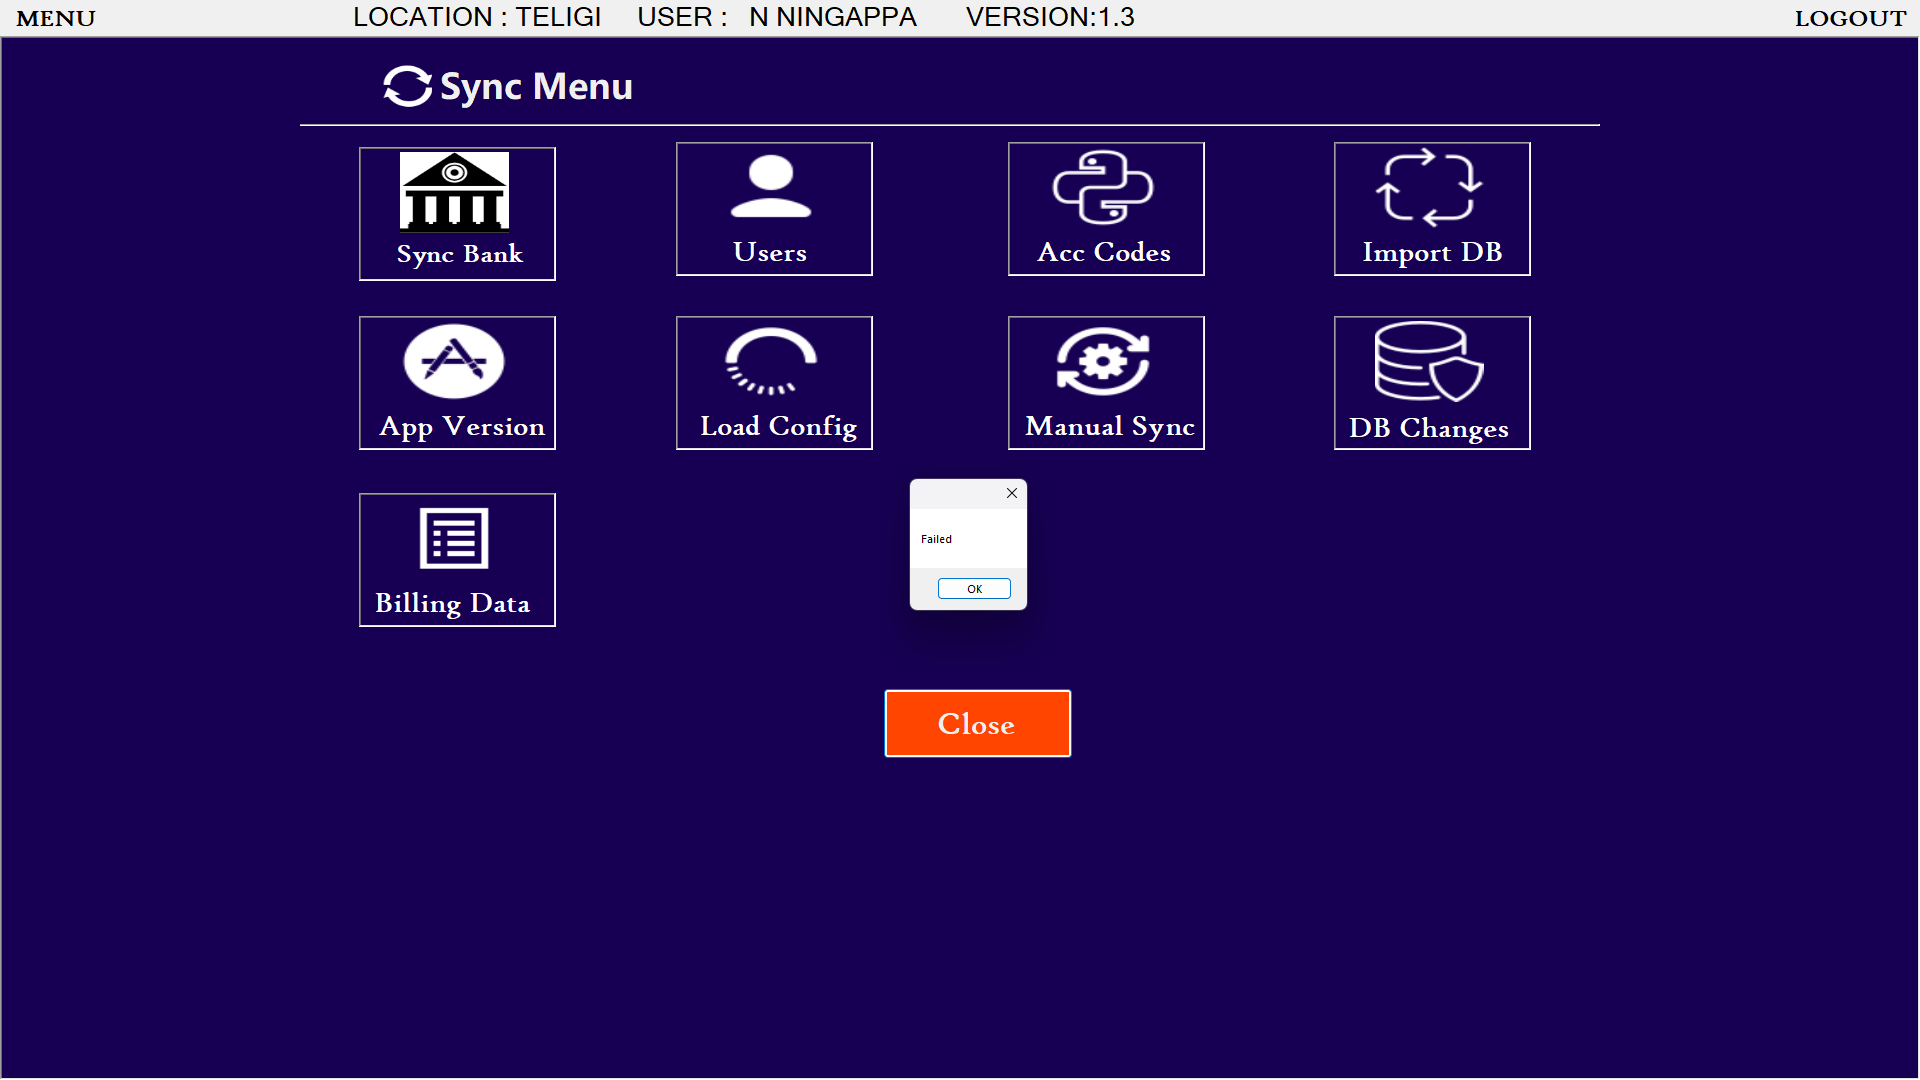Screen dimensions: 1920x1080
Task: Click the Sync Menu heading text
Action: [536, 87]
